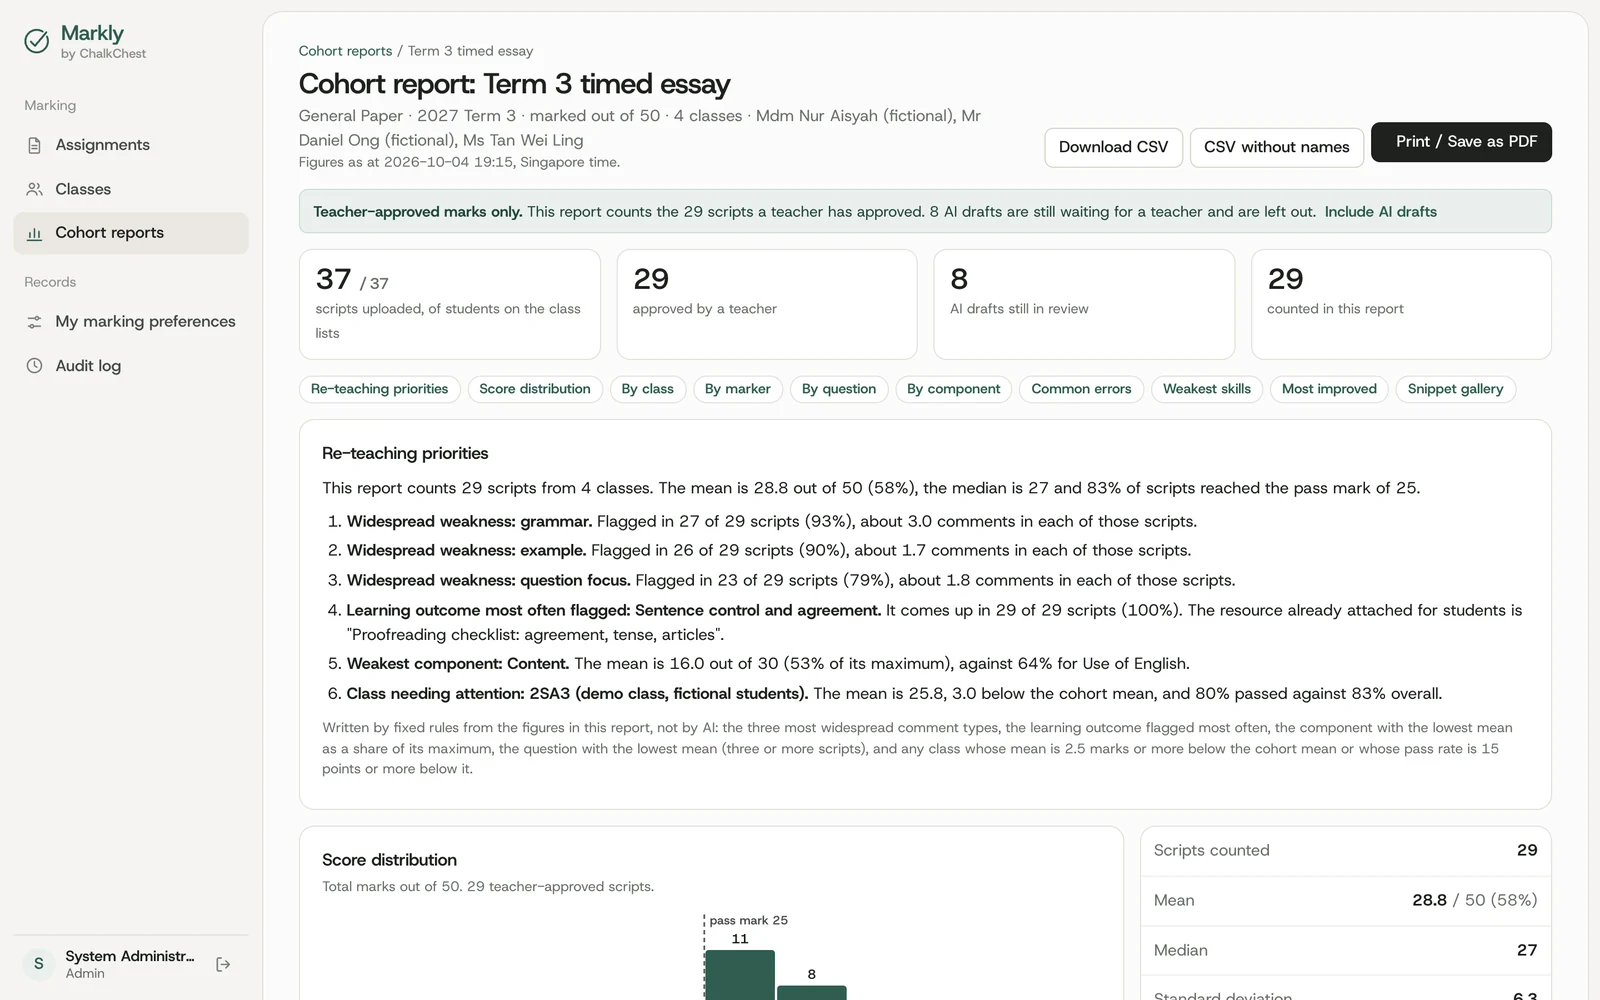The image size is (1600, 1000).
Task: Open Classes in the sidebar
Action: [131, 189]
